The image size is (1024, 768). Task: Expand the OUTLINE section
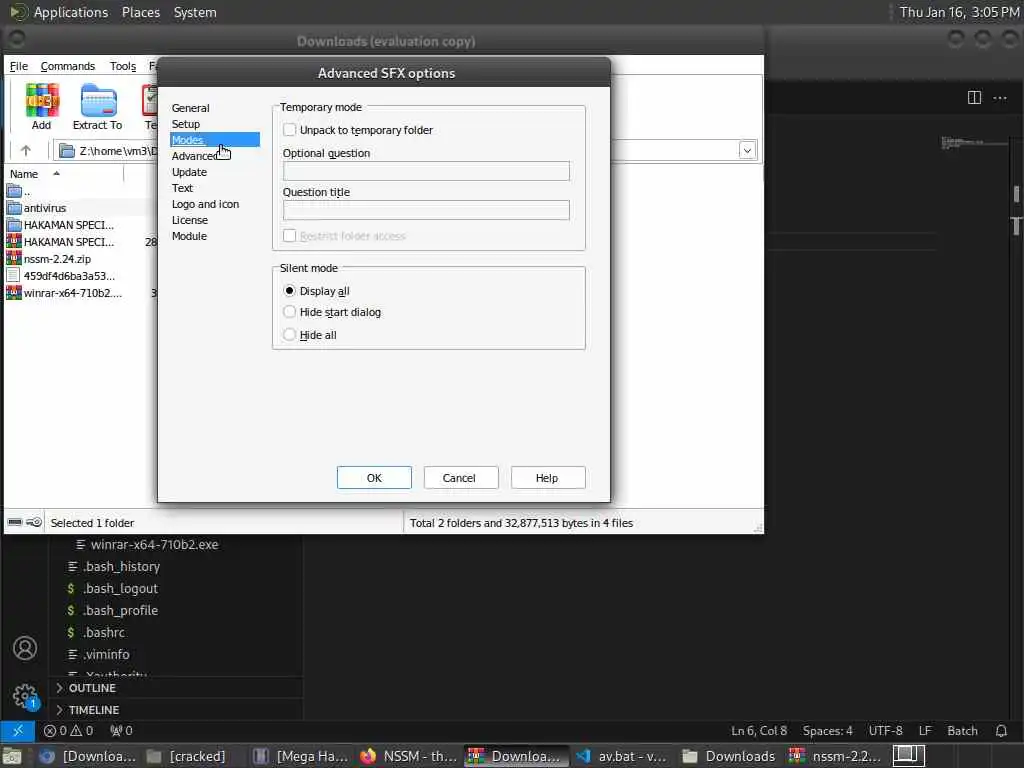click(92, 688)
